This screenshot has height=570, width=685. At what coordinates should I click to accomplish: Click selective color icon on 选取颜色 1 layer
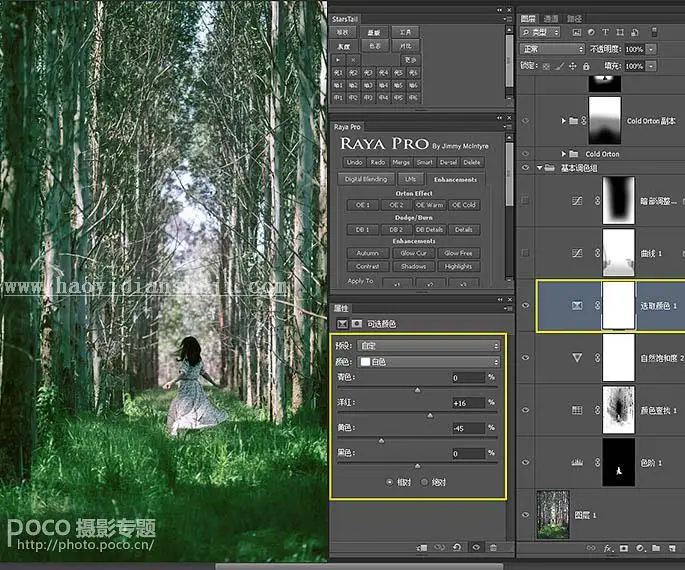tap(577, 305)
